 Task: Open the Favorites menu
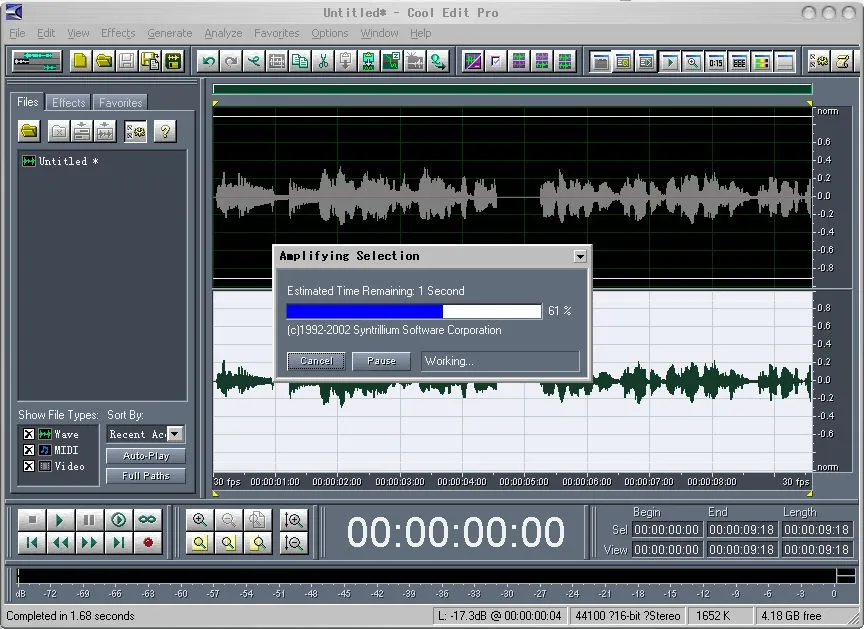277,33
